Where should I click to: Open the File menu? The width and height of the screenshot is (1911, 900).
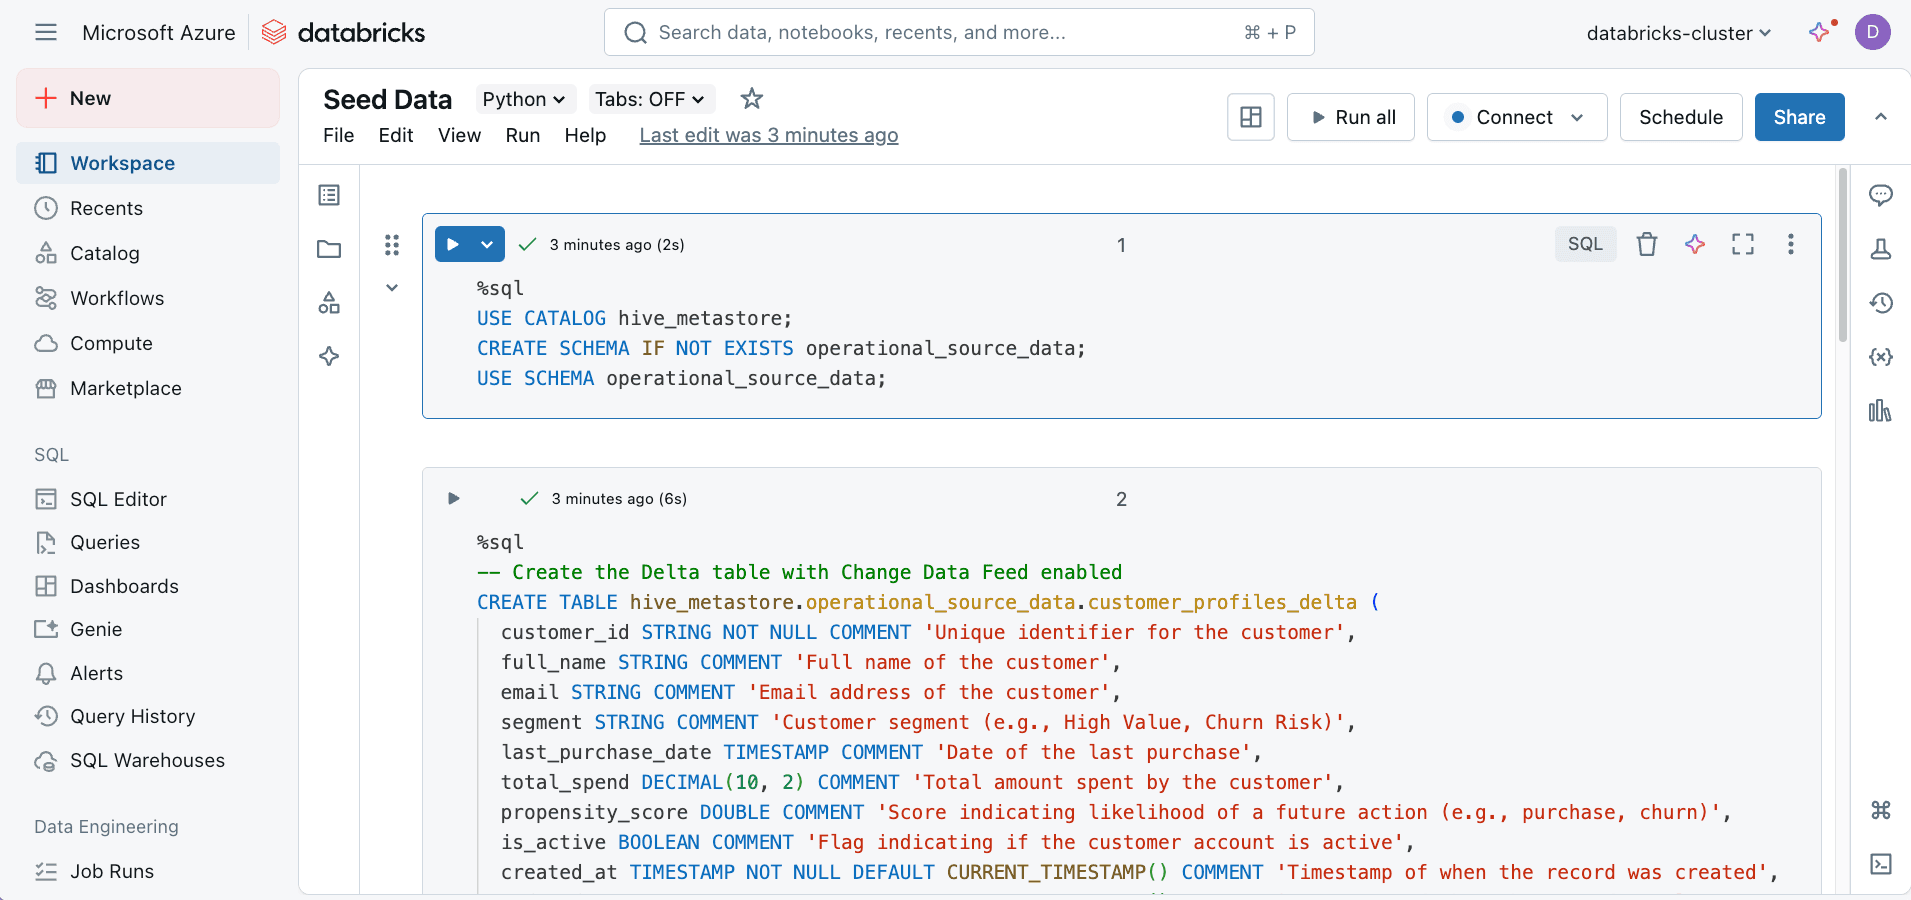click(338, 135)
